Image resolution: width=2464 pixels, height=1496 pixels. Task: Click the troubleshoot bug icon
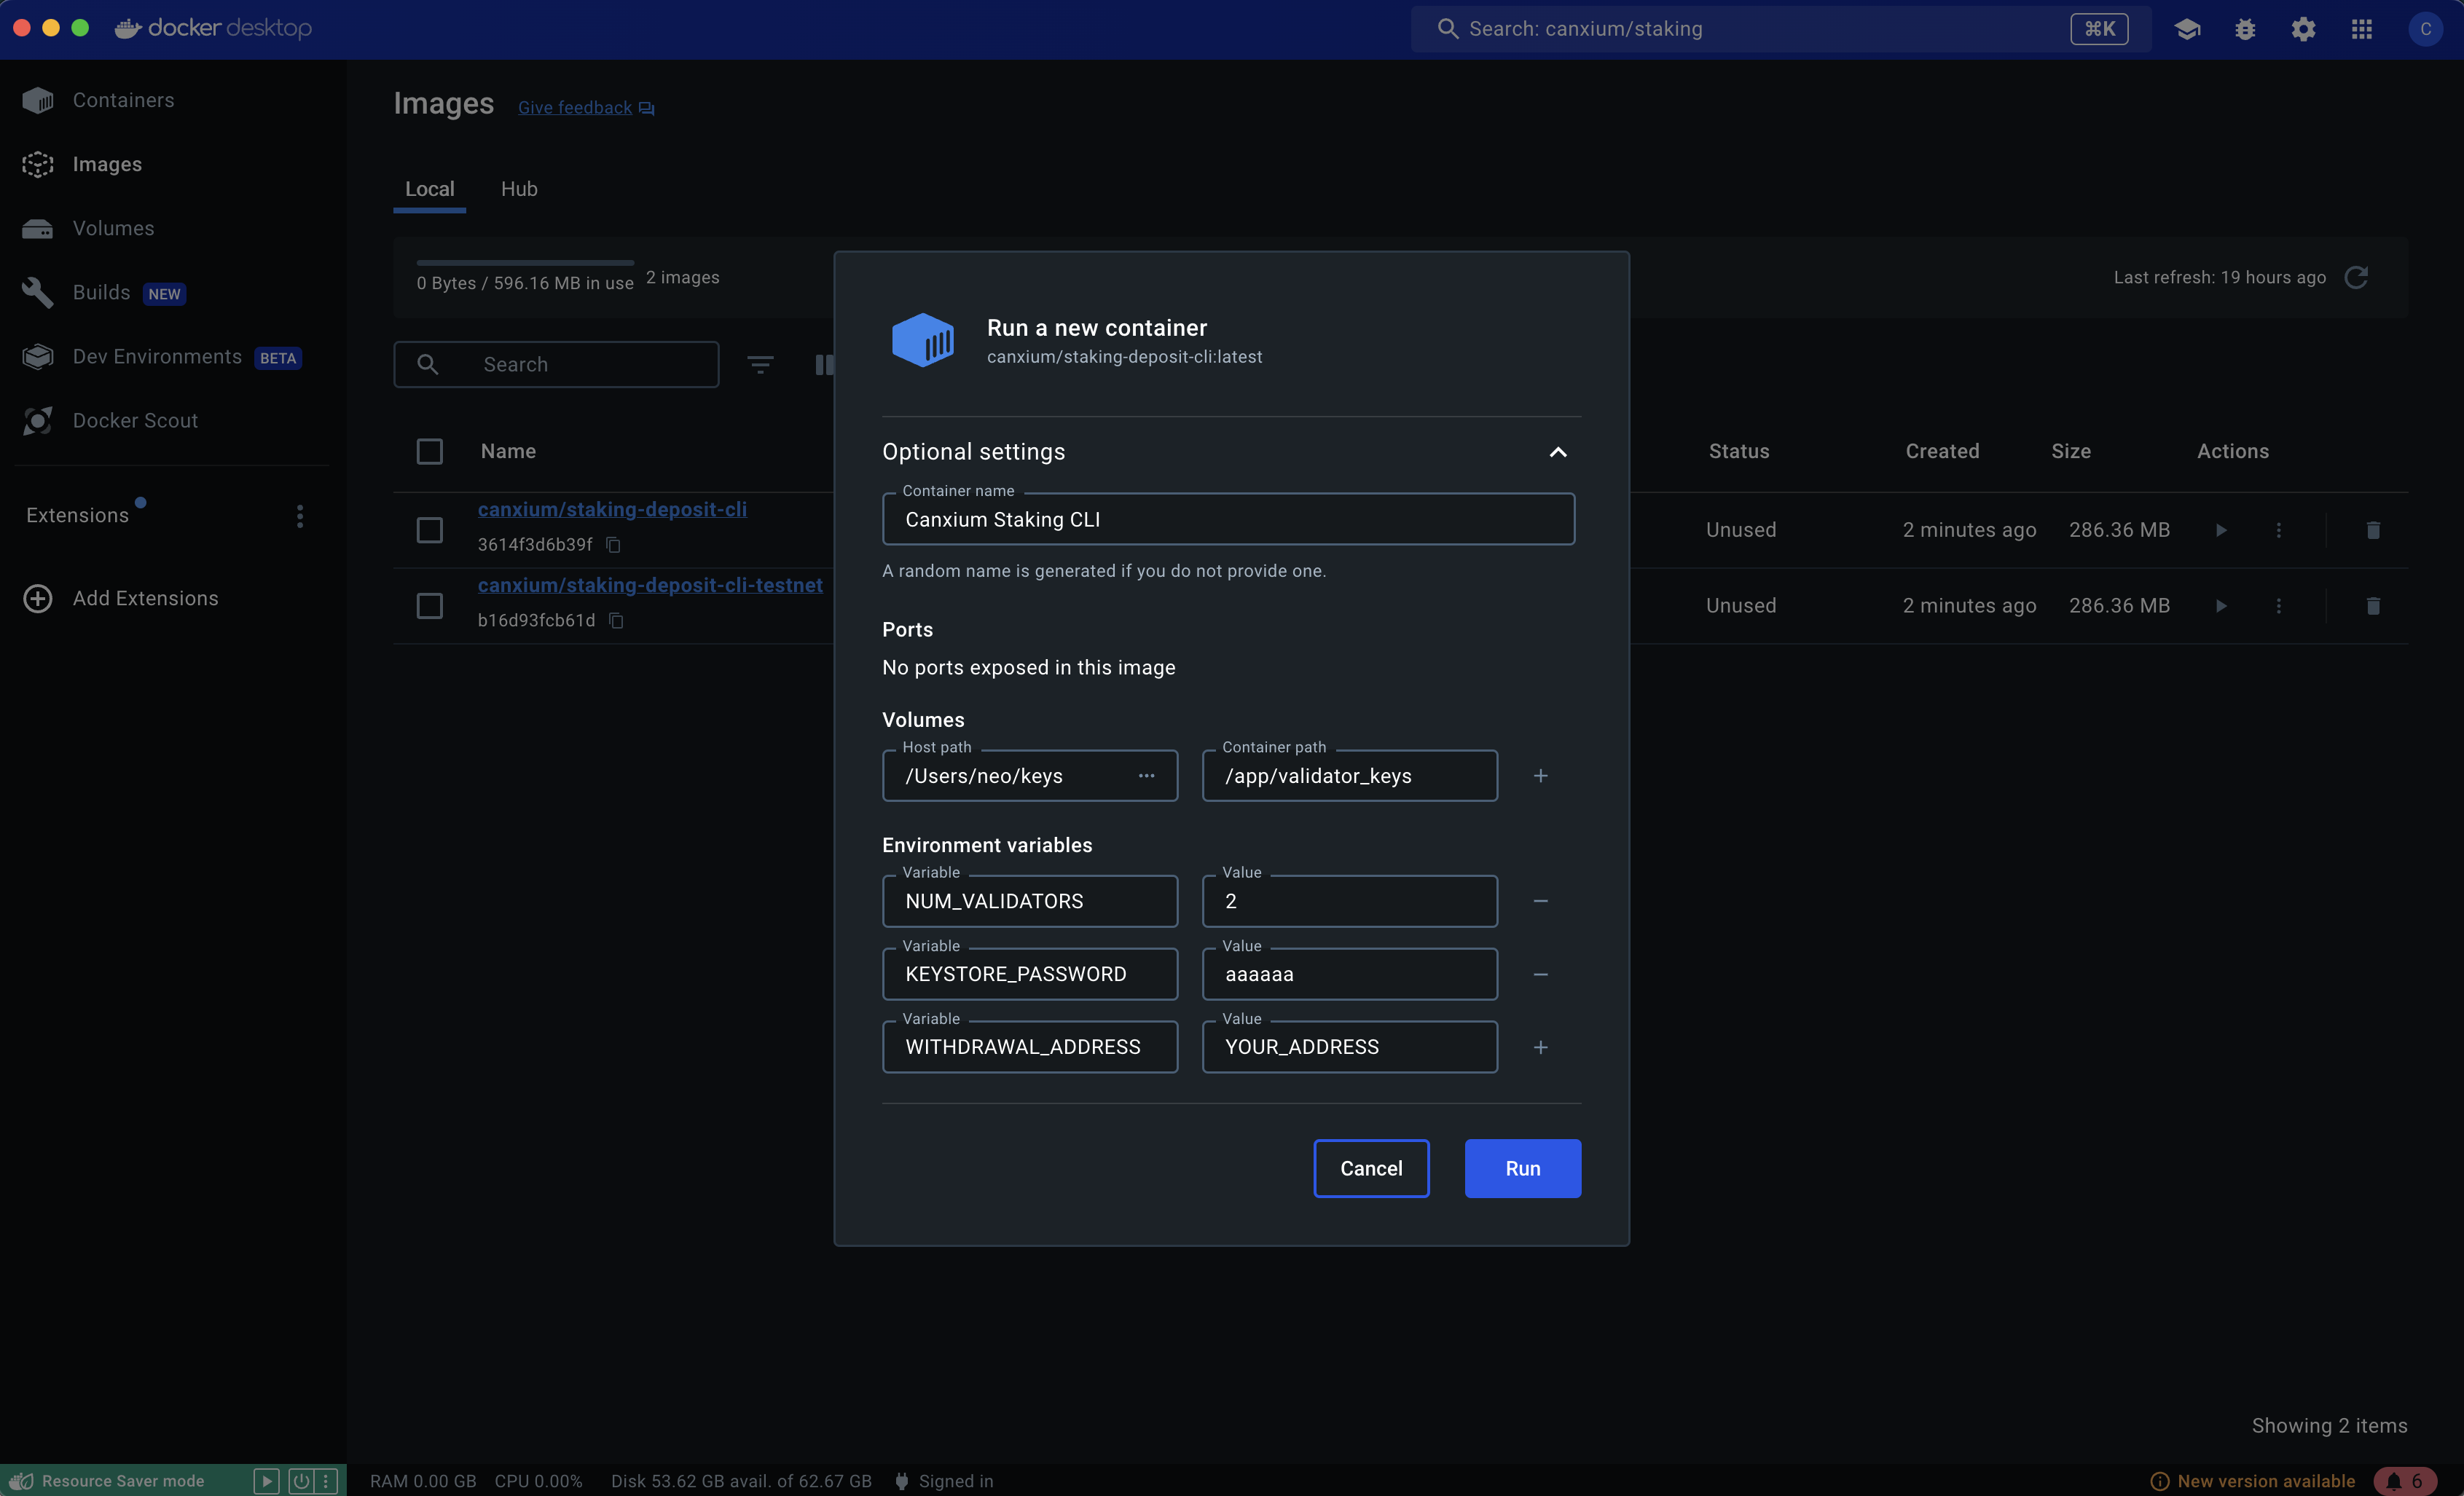pos(2245,29)
